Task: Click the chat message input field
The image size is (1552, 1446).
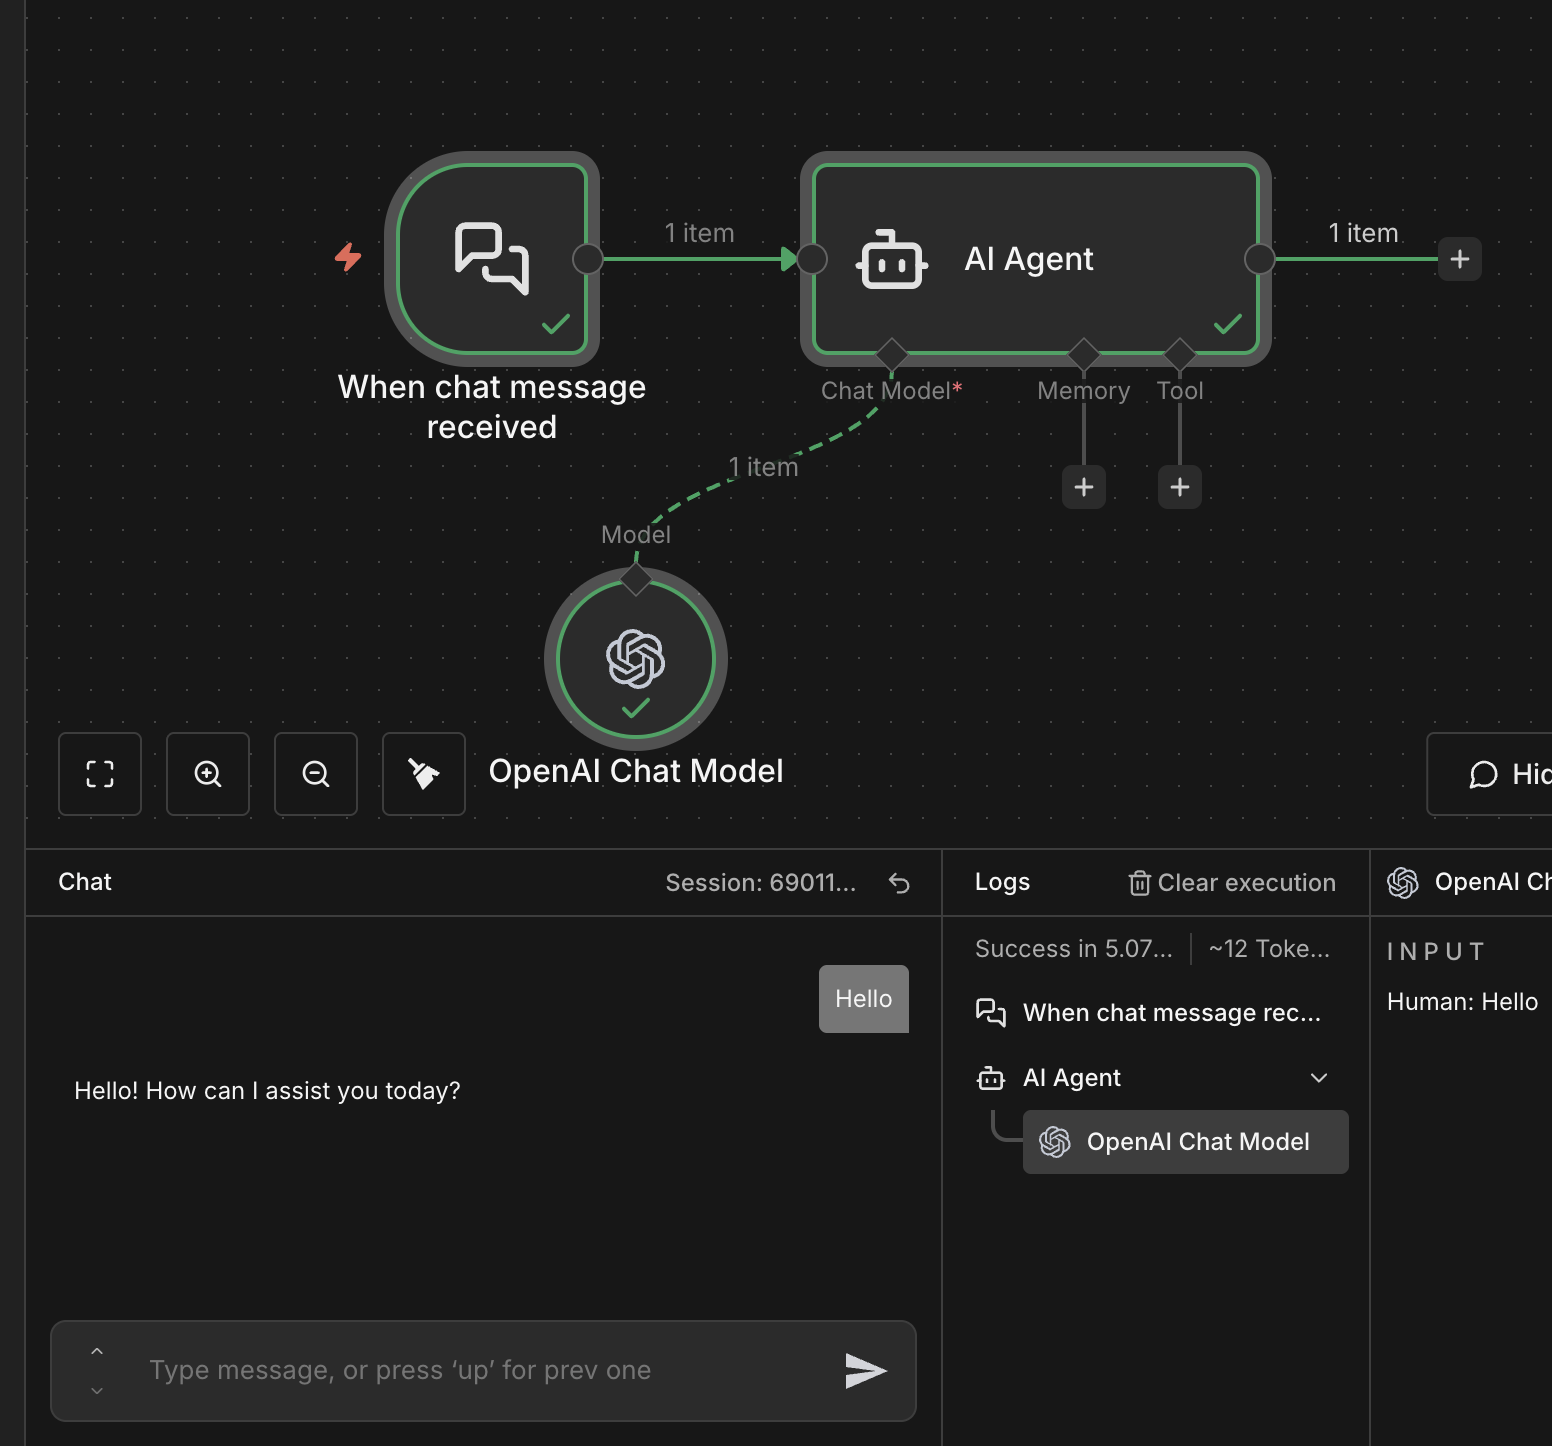Action: click(480, 1370)
